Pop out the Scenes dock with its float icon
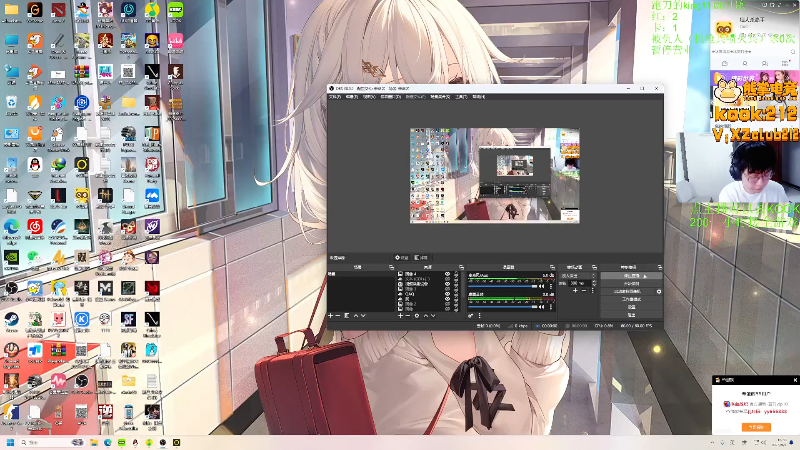The image size is (800, 450). click(x=391, y=267)
